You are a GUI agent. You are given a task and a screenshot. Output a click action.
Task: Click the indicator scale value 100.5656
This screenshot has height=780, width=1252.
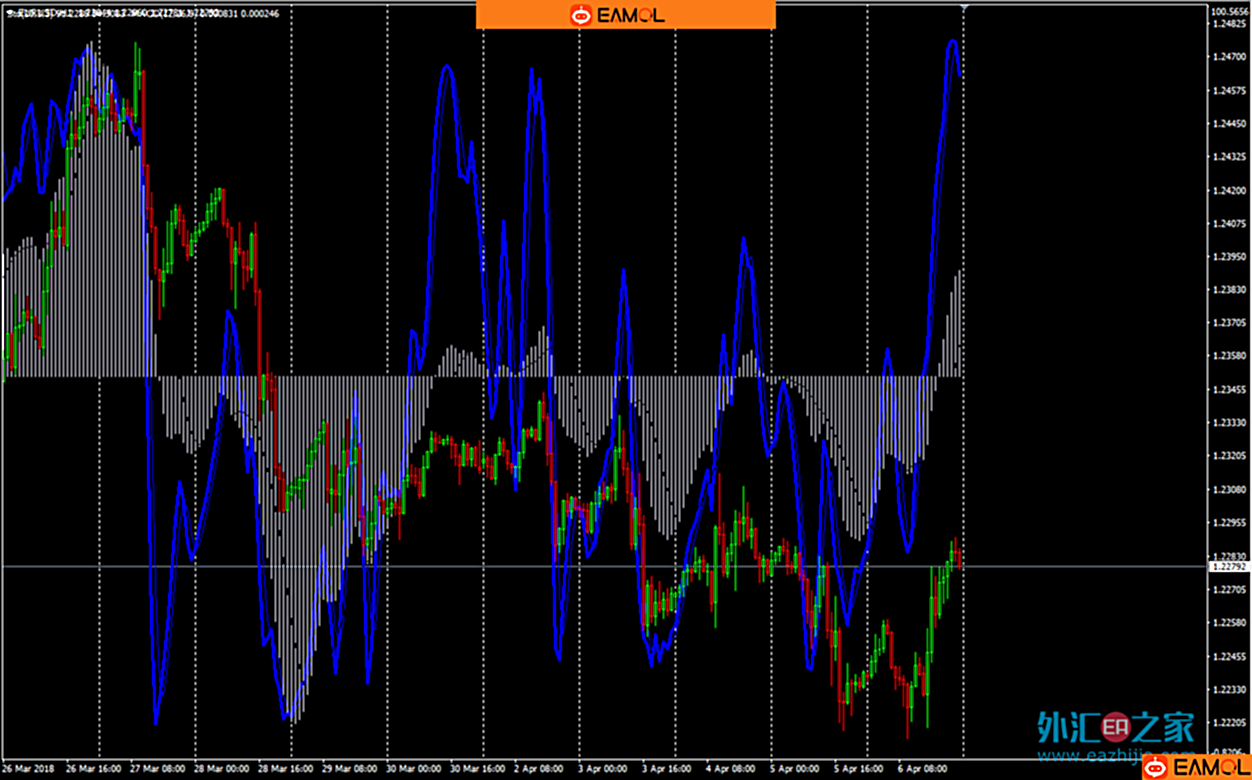[x=1229, y=12]
